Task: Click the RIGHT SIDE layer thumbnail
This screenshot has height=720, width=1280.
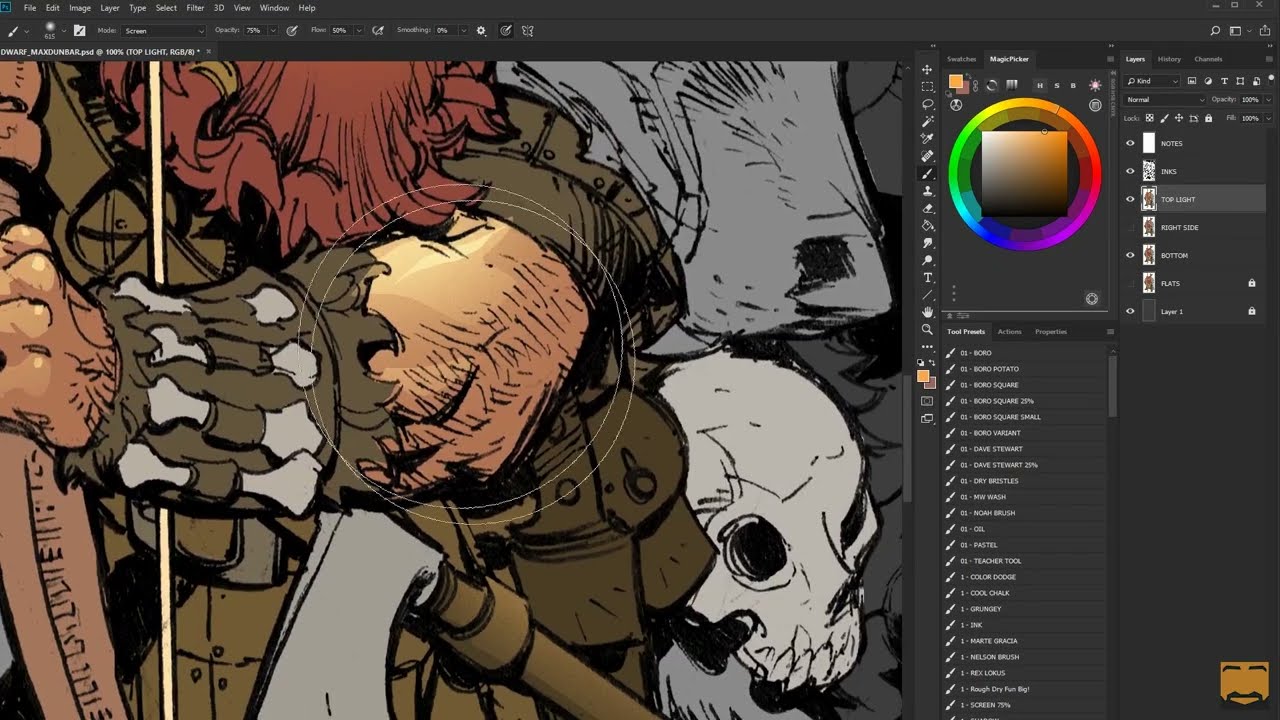Action: point(1149,227)
